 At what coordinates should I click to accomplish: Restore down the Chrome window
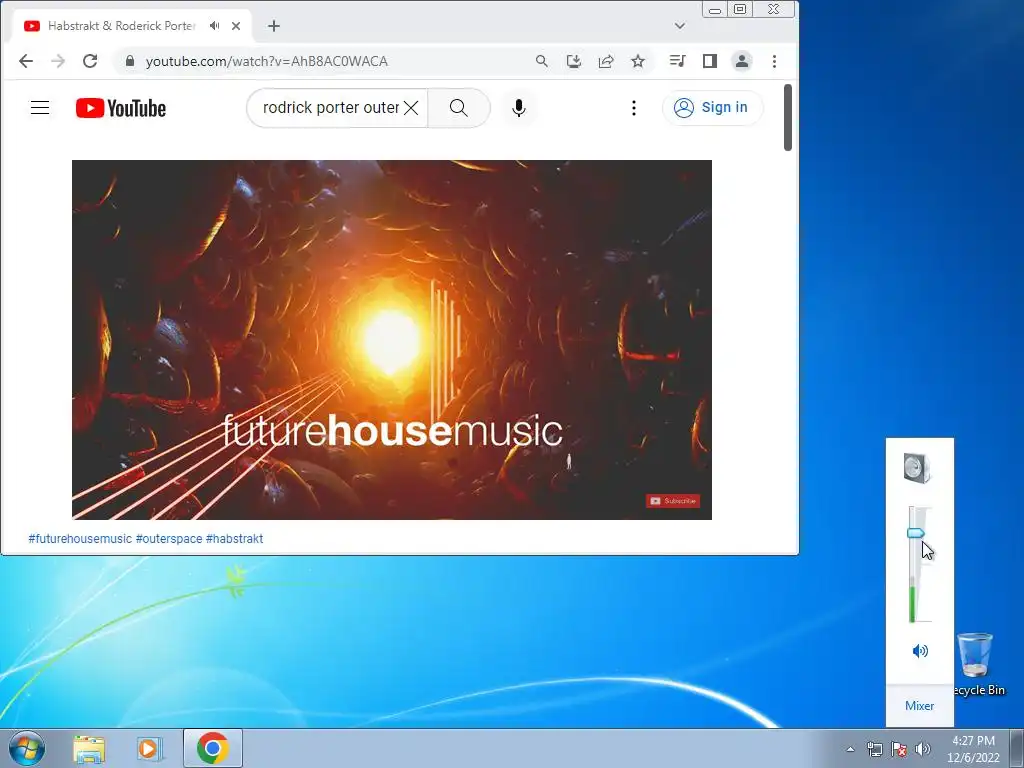[x=740, y=10]
